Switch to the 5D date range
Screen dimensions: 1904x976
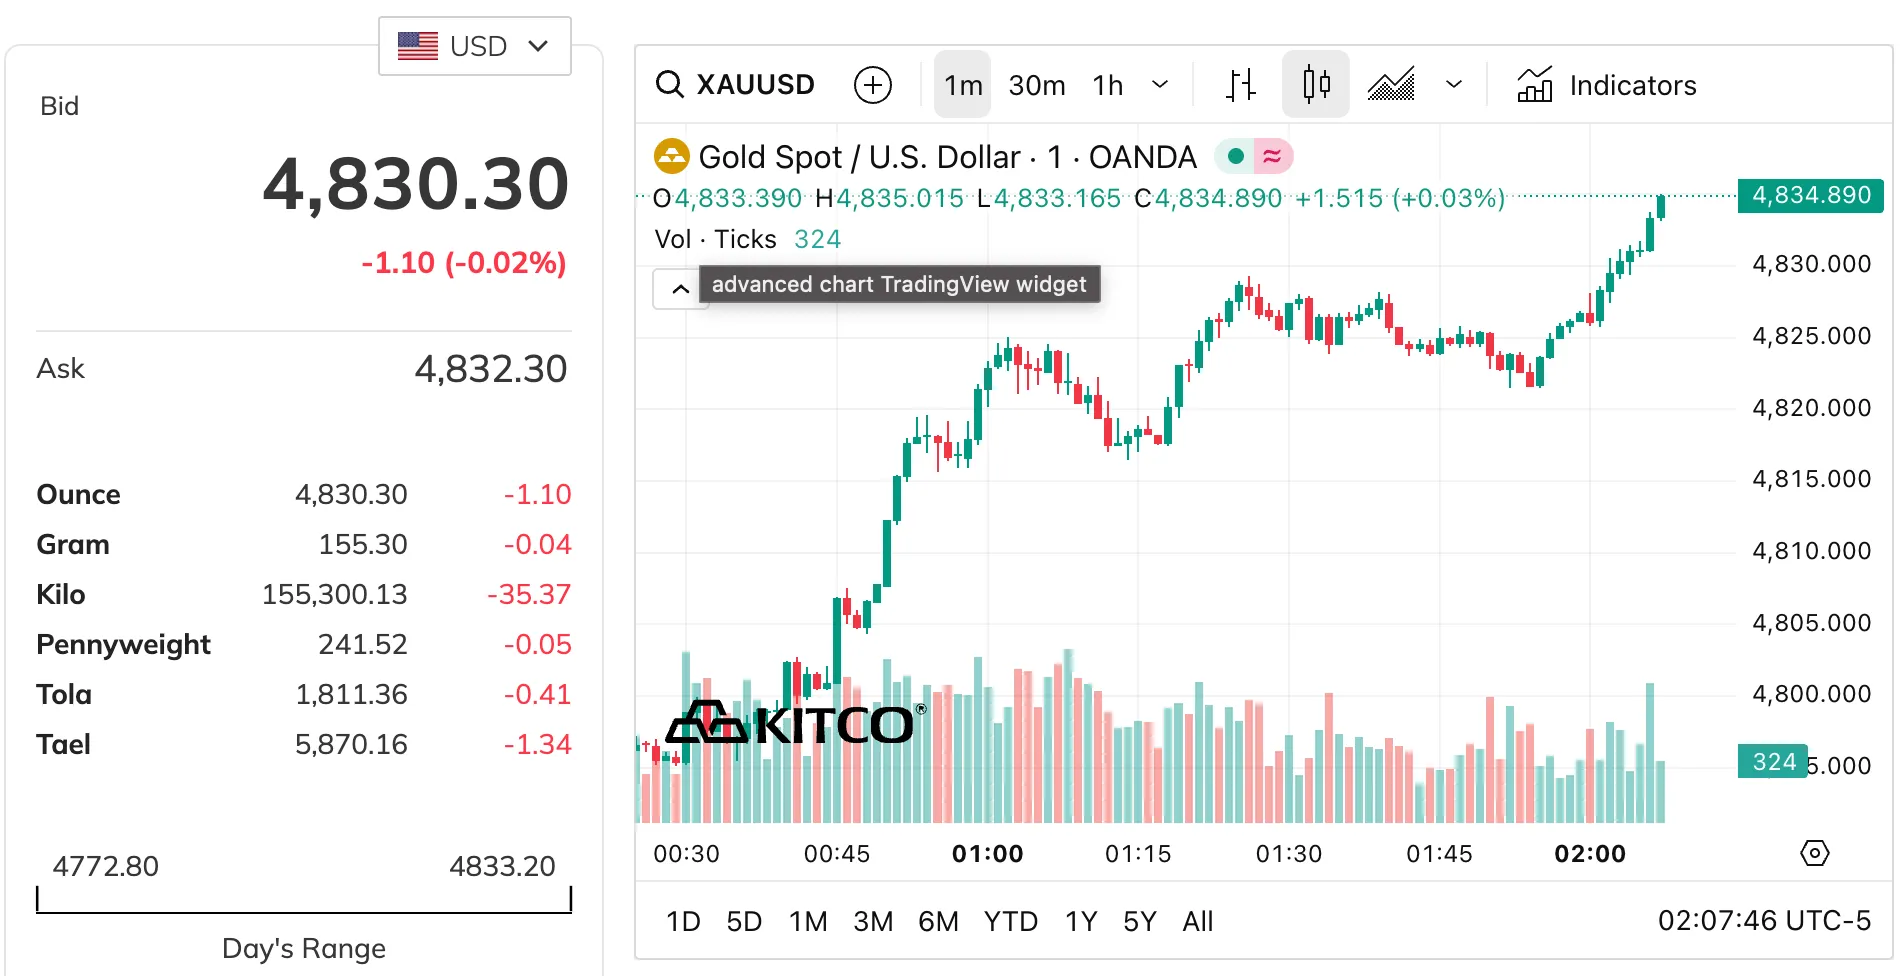744,921
